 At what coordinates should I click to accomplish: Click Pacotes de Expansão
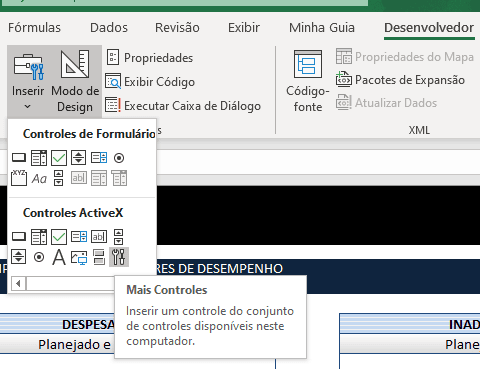tap(400, 80)
